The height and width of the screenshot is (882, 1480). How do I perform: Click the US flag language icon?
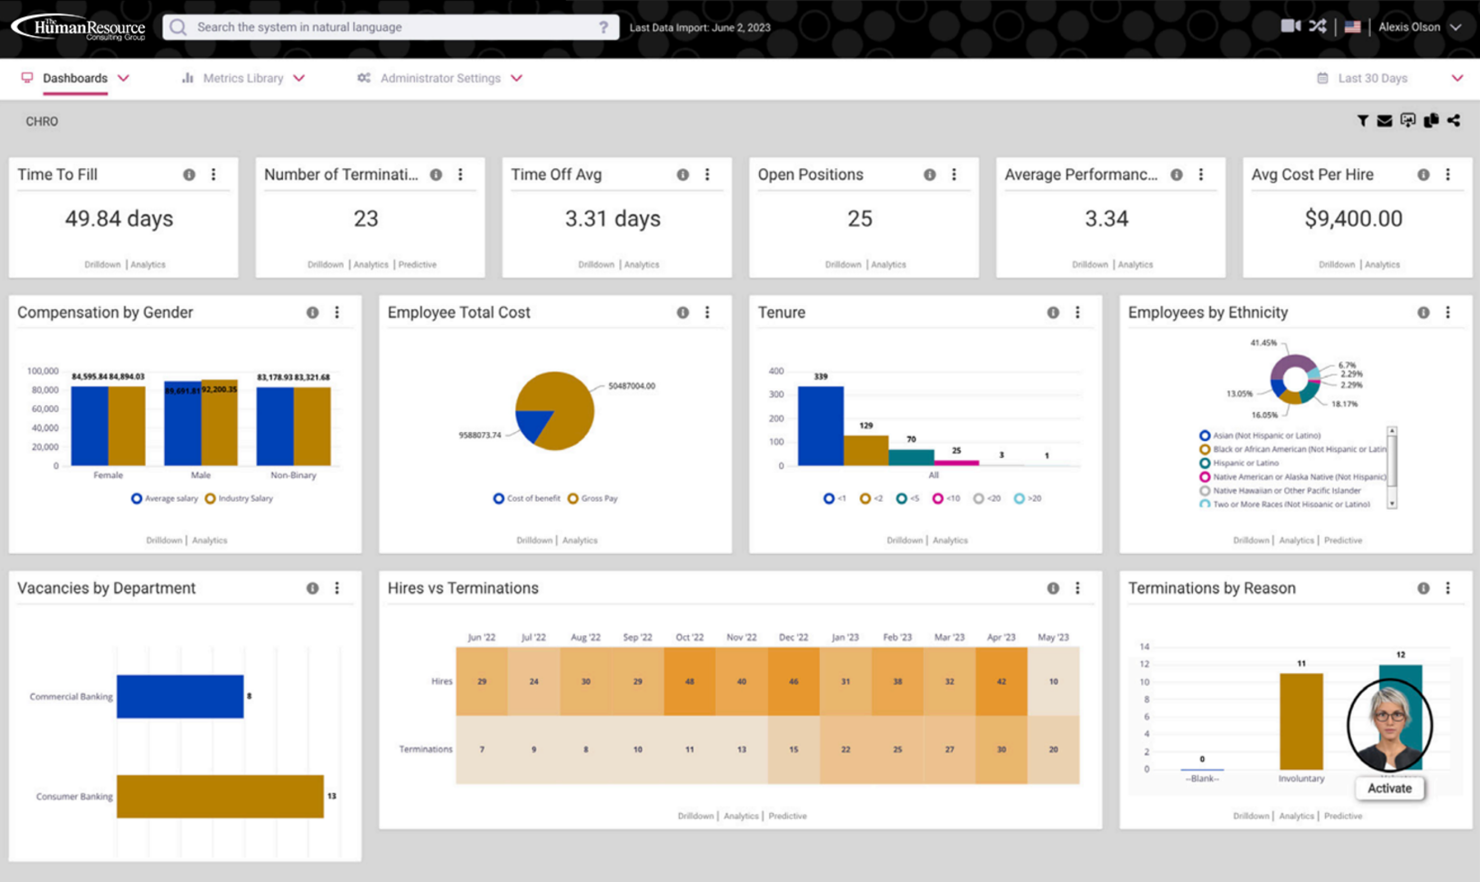1353,27
